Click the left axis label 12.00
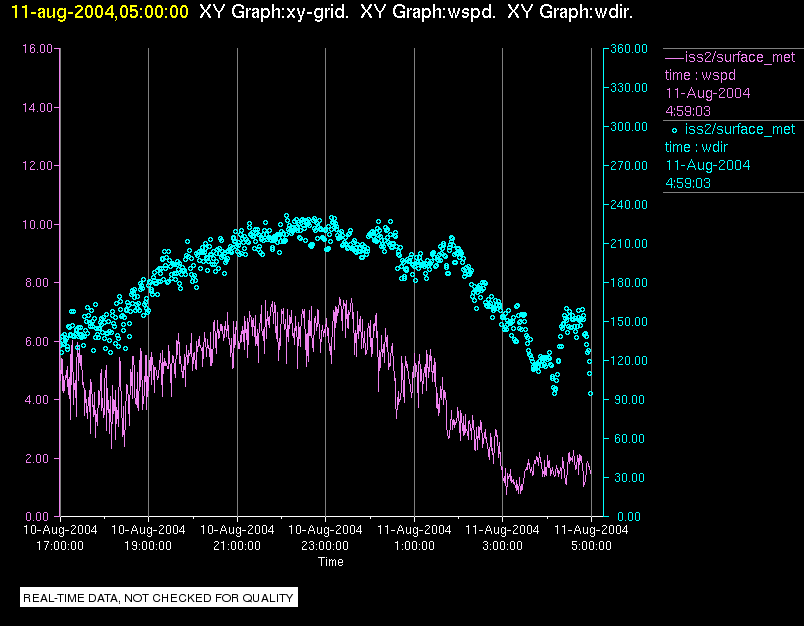The image size is (804, 626). pyautogui.click(x=37, y=166)
